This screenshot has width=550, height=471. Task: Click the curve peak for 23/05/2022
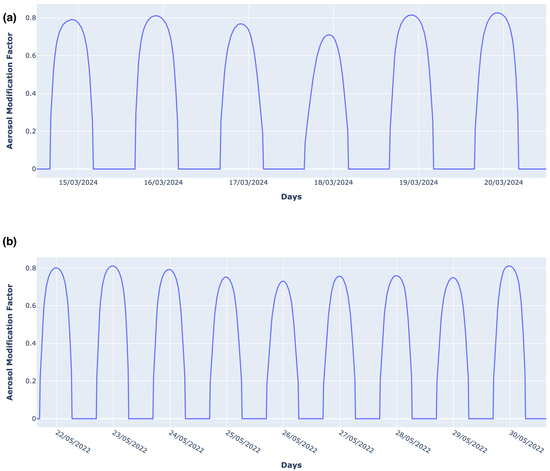coord(113,266)
